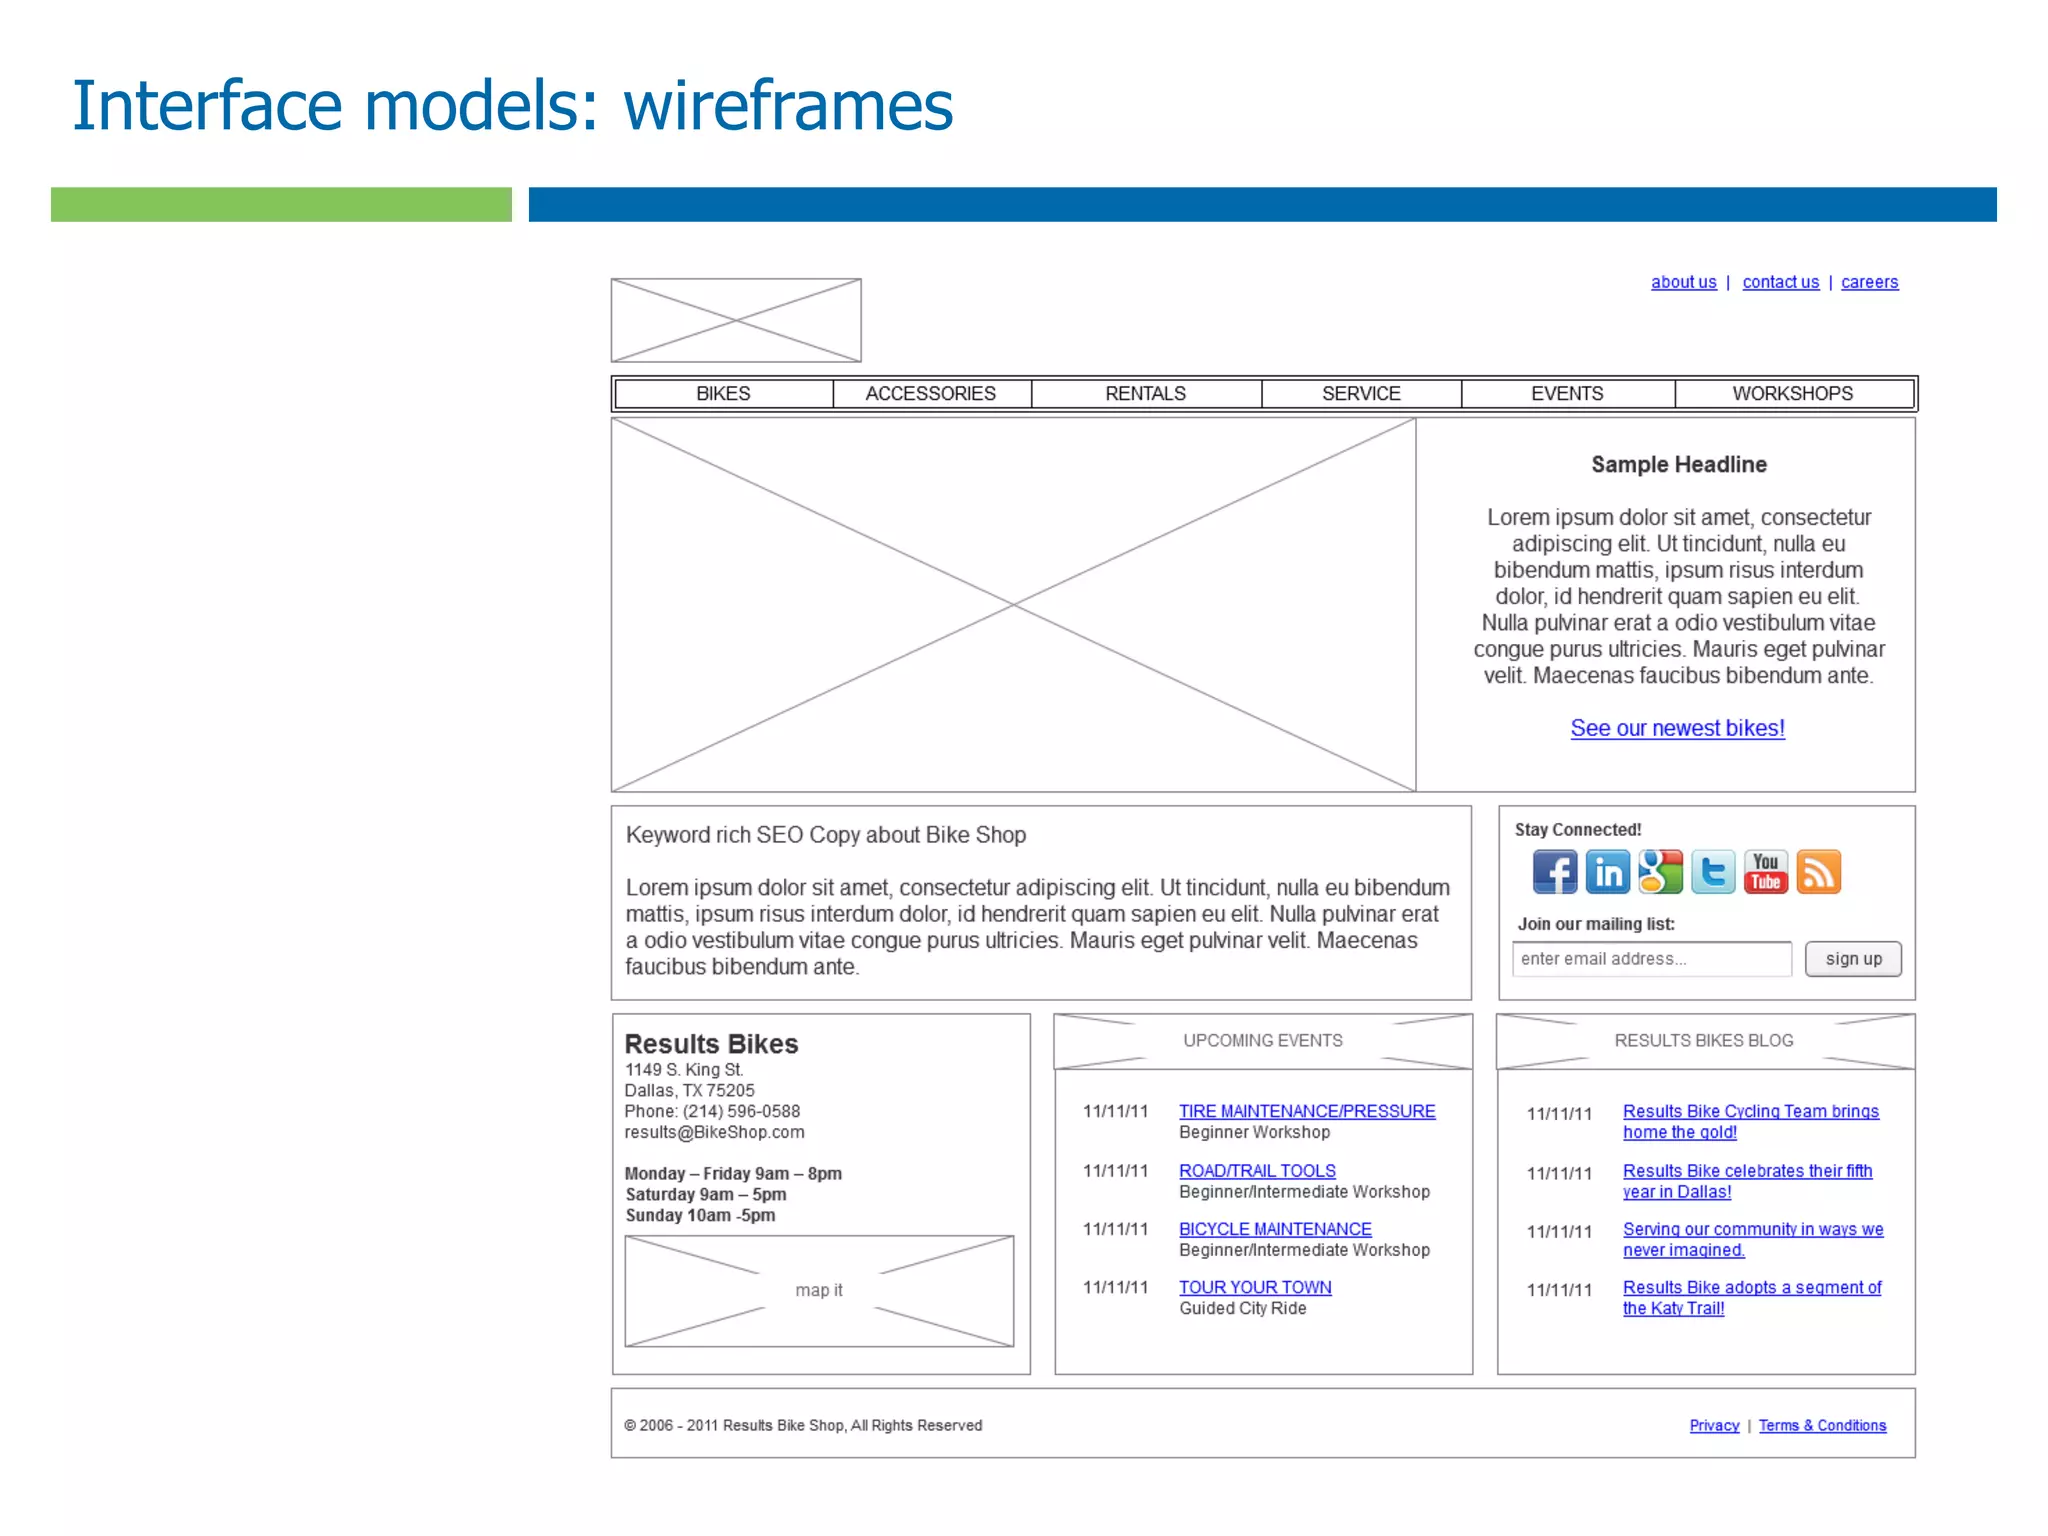
Task: Click the Beginner Workshop text
Action: click(x=1254, y=1132)
